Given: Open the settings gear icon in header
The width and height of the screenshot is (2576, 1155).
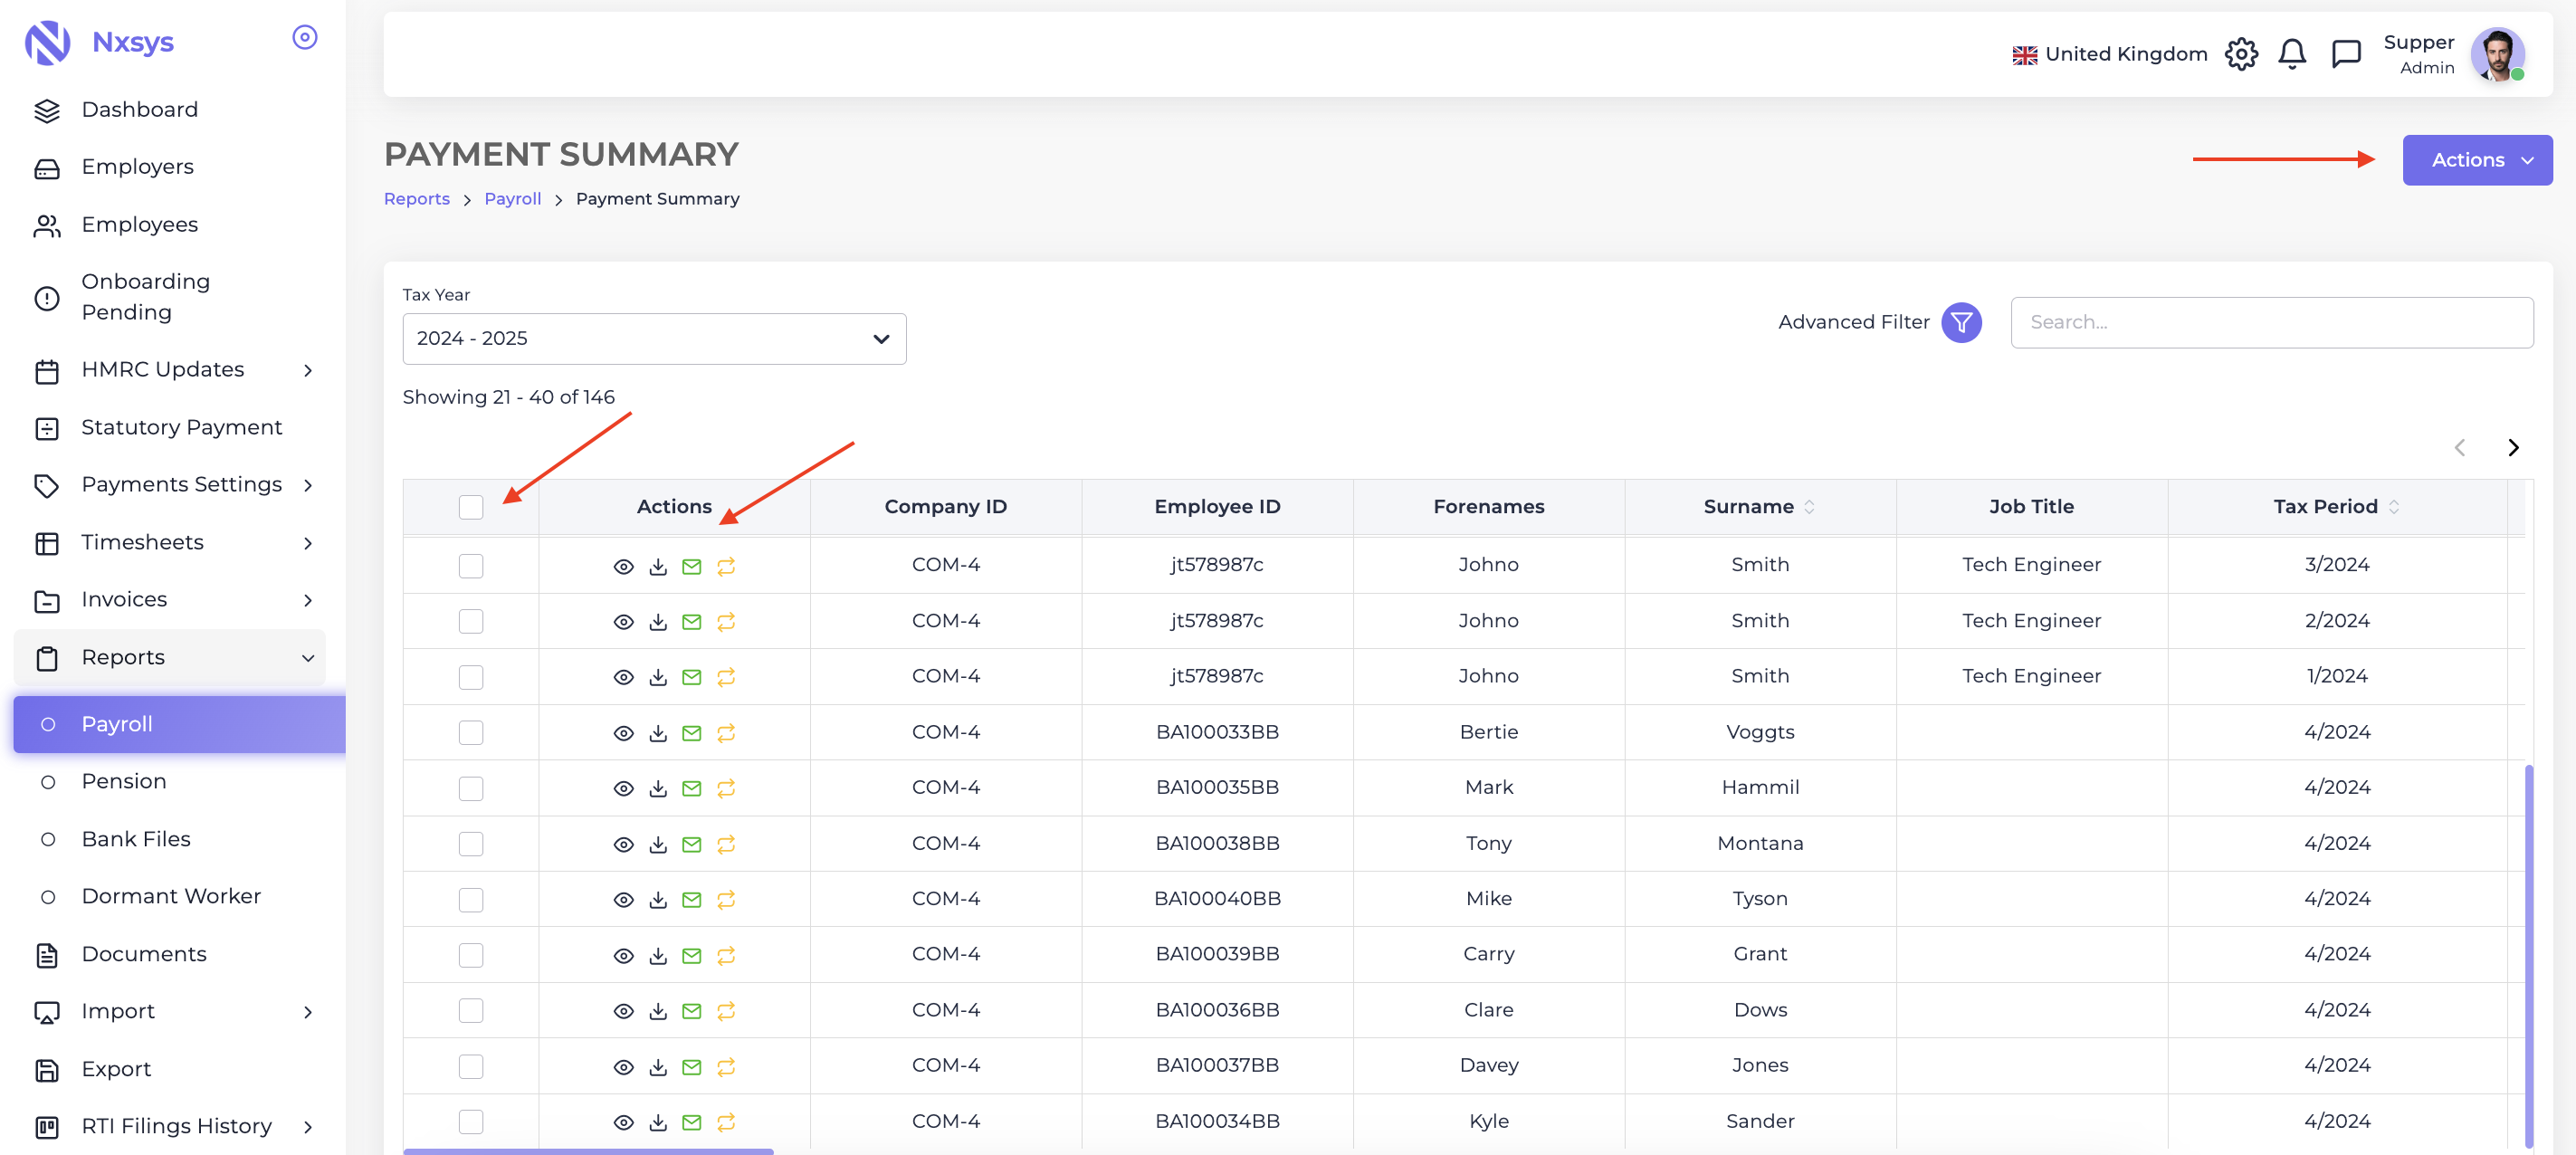Looking at the screenshot, I should 2241,54.
